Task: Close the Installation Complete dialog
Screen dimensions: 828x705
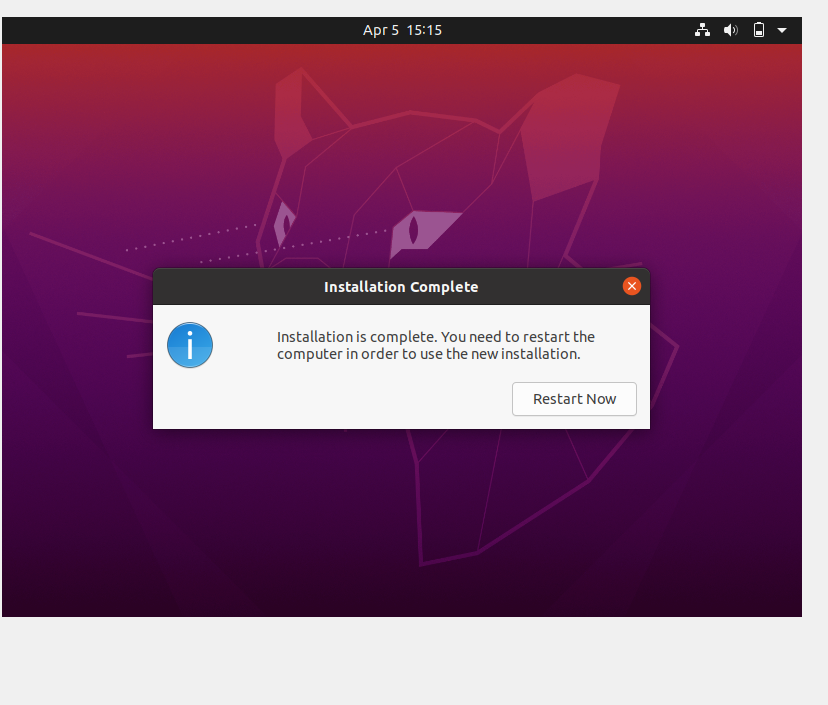Action: click(632, 286)
